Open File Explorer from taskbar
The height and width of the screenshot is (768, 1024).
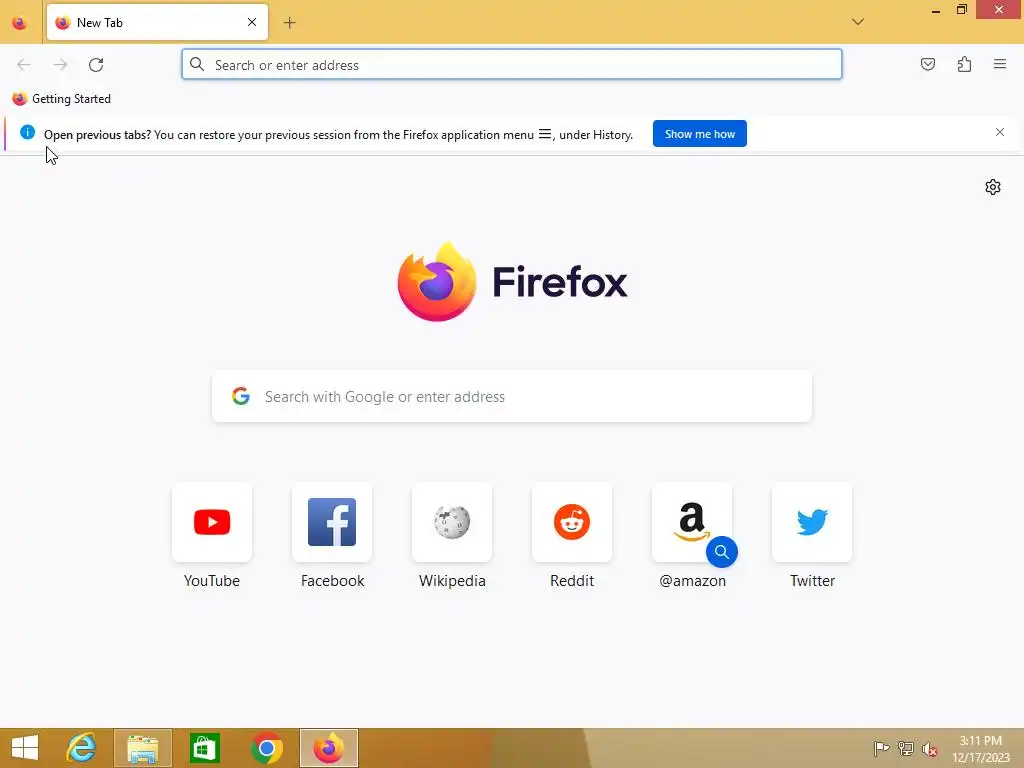tap(142, 748)
